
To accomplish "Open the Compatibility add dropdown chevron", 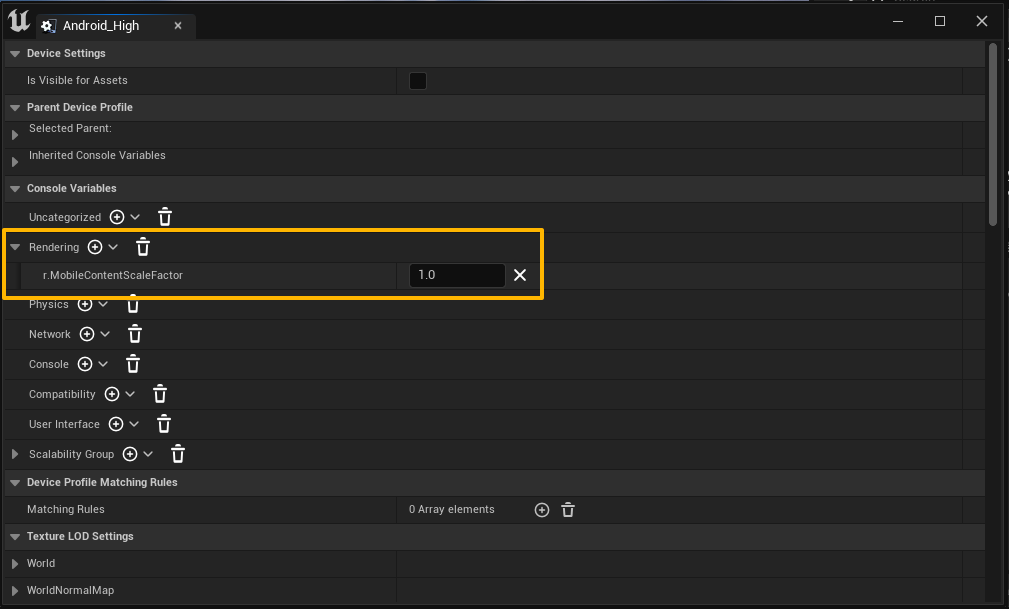I will coord(130,394).
